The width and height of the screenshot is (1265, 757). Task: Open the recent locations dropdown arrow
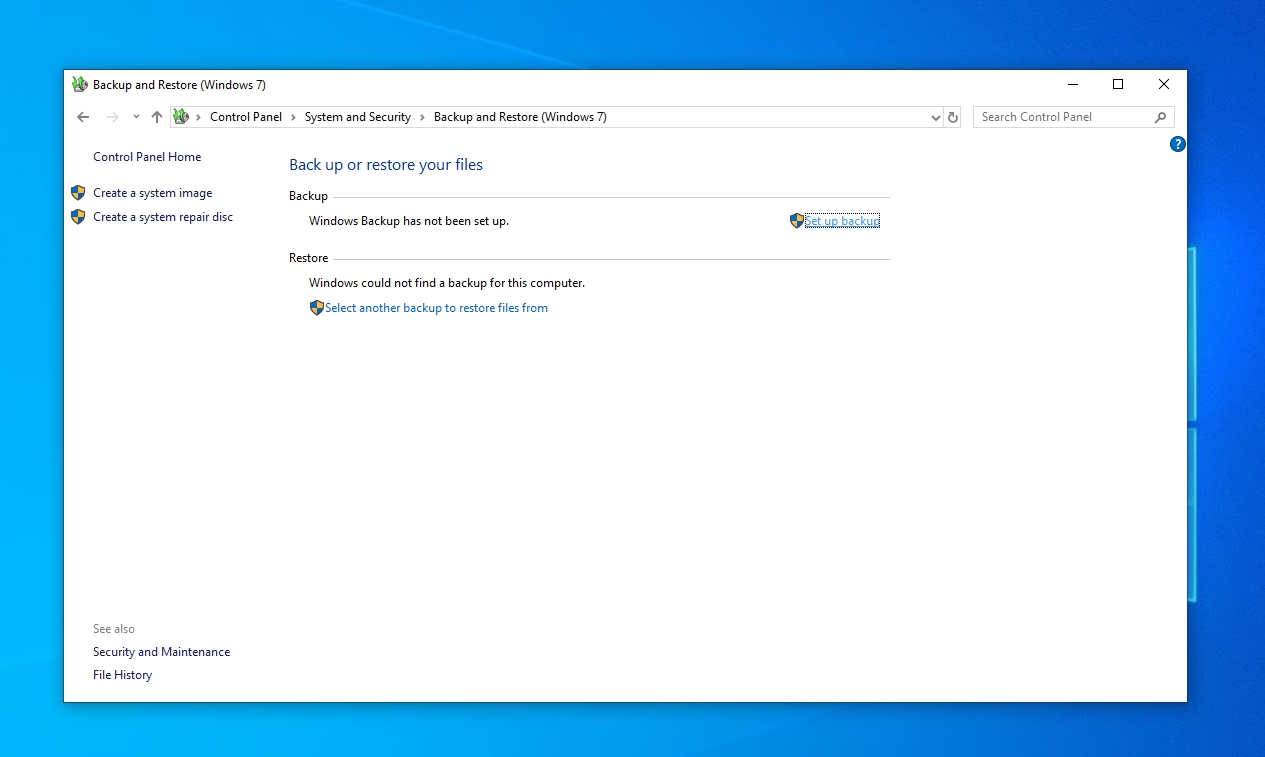point(136,117)
